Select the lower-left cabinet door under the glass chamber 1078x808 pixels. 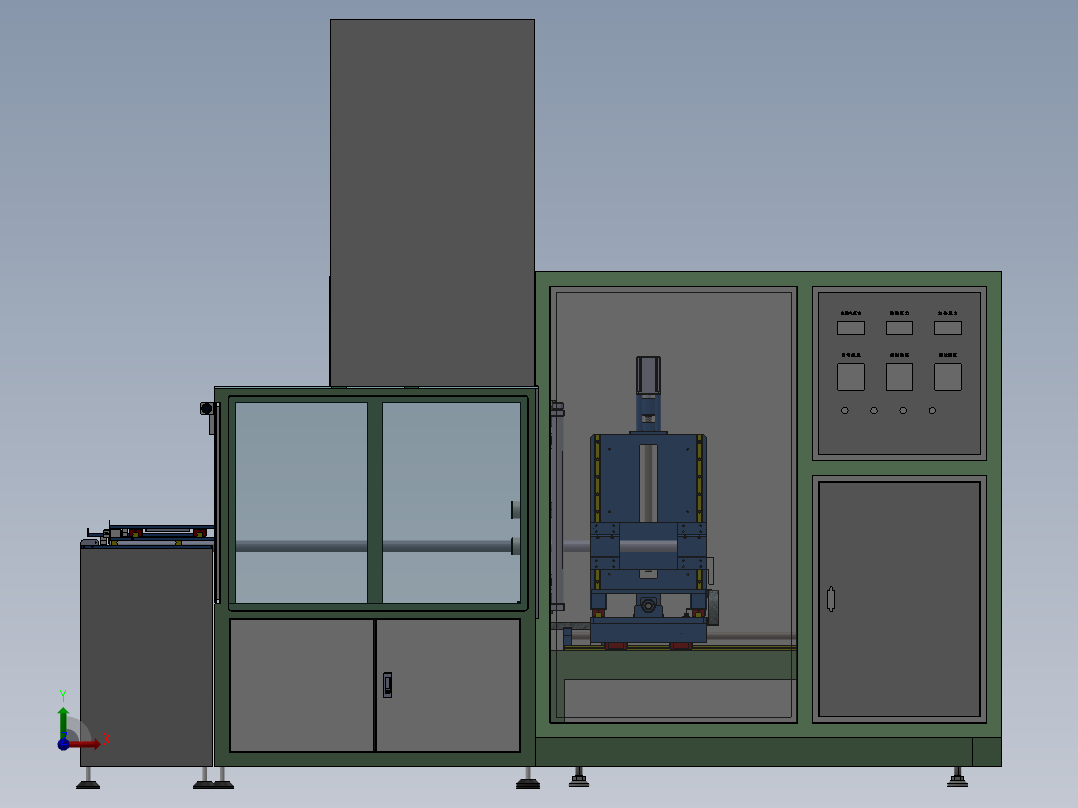tap(302, 685)
